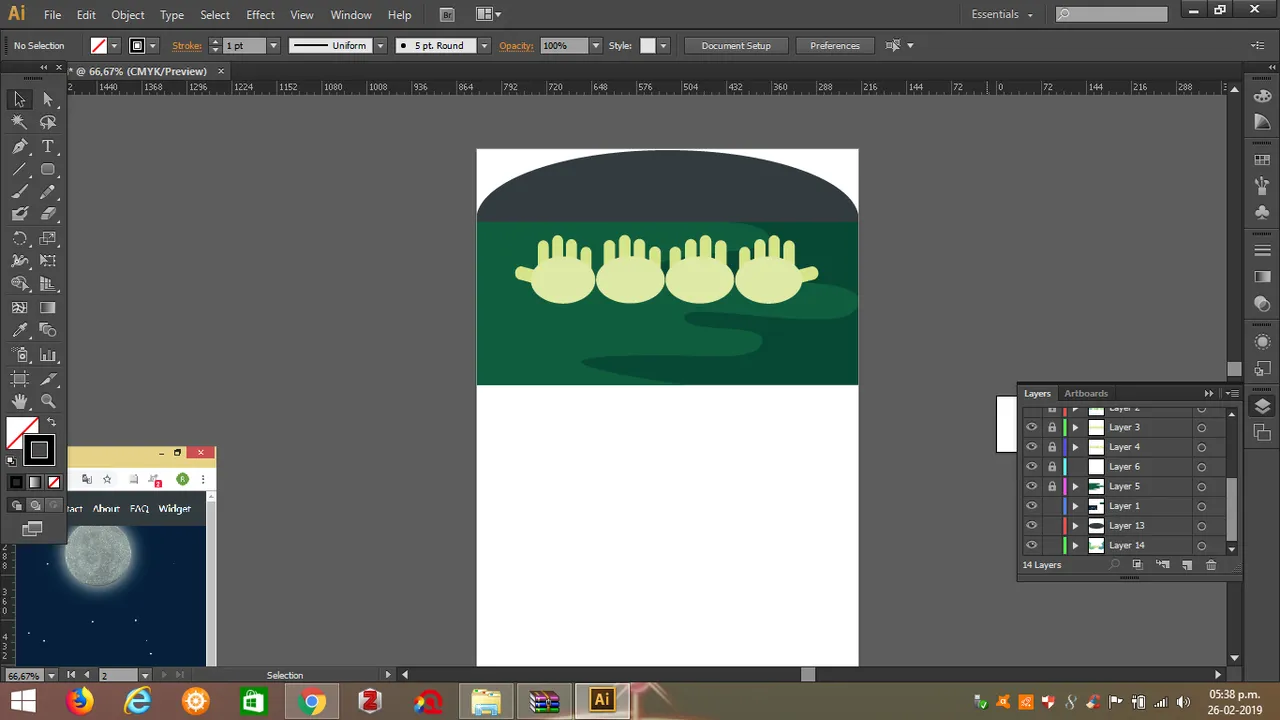The image size is (1280, 720).
Task: Select the Line Segment tool
Action: pos(19,169)
